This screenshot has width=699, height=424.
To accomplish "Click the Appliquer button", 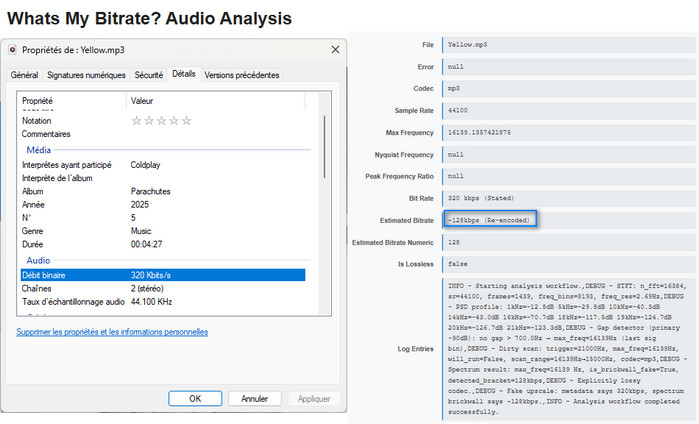I will 314,399.
